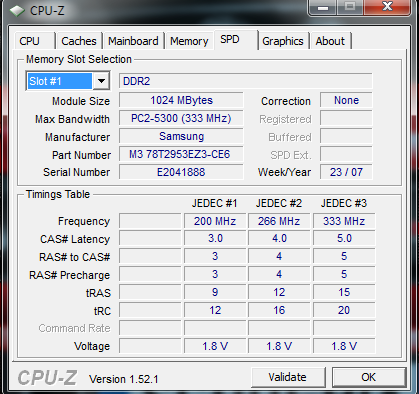Click the JEDEC #3 1.8 V voltage cell
The width and height of the screenshot is (419, 394).
(x=344, y=346)
